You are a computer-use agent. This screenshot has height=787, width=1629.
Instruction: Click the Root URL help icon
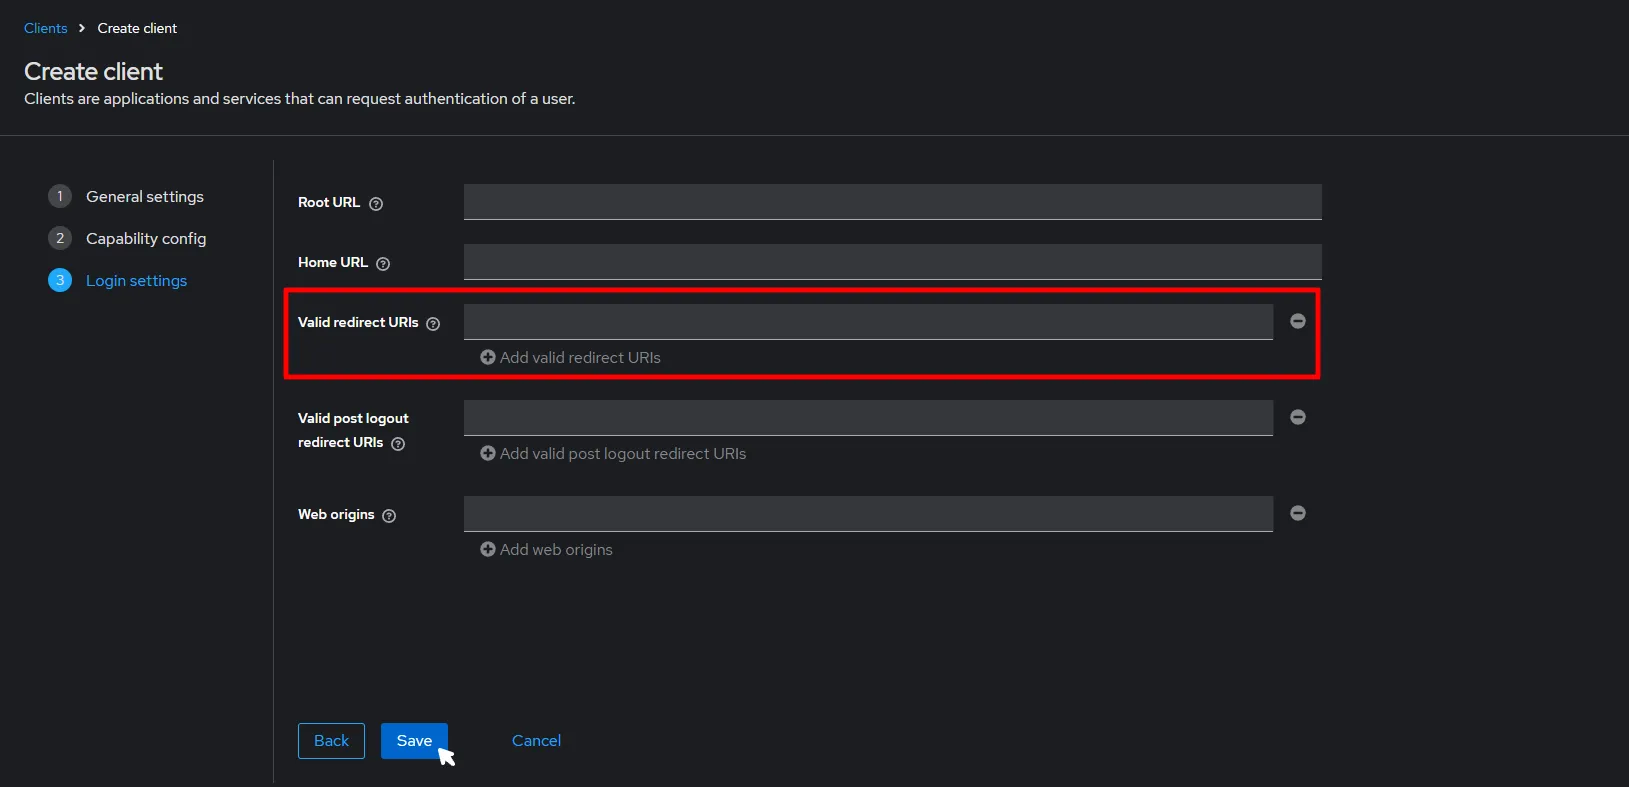(x=376, y=204)
